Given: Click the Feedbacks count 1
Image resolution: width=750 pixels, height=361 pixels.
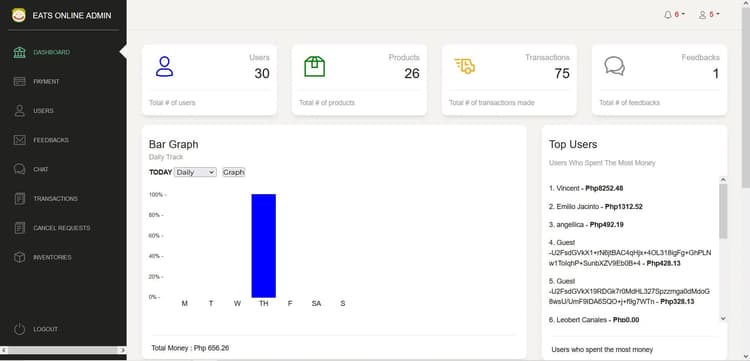Looking at the screenshot, I should point(716,74).
